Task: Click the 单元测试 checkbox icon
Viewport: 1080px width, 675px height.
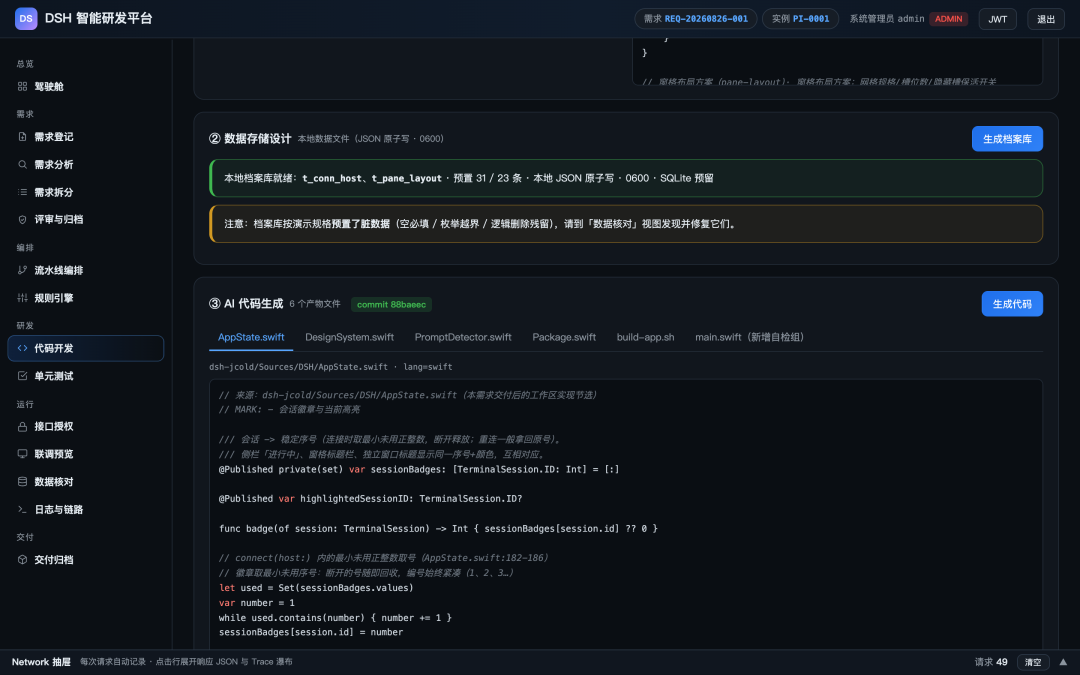Action: click(x=22, y=376)
